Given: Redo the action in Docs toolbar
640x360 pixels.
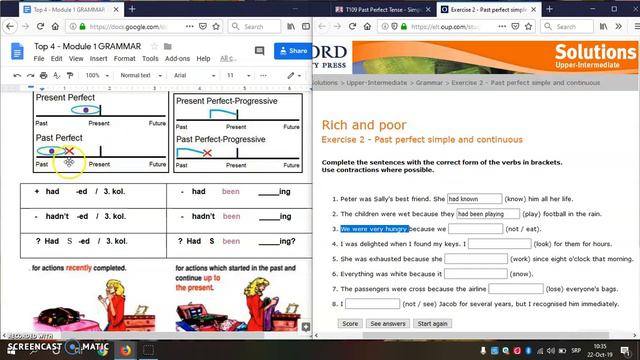Looking at the screenshot, I should point(30,76).
